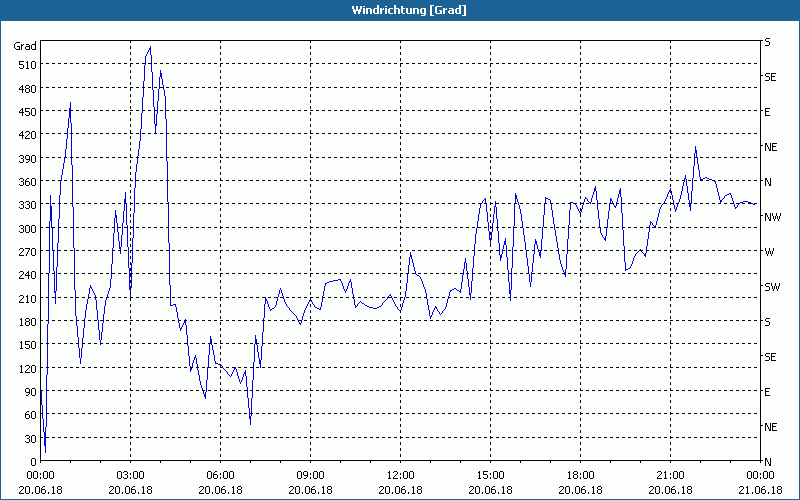Select the 18:00 time axis label
800x500 pixels.
tap(581, 476)
